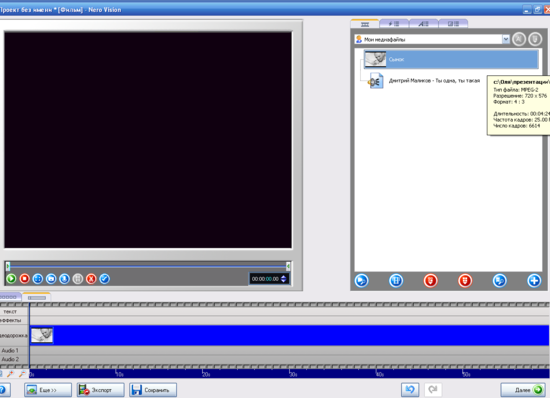
Task: Click the 'Еще >>' button
Action: pyautogui.click(x=48, y=390)
